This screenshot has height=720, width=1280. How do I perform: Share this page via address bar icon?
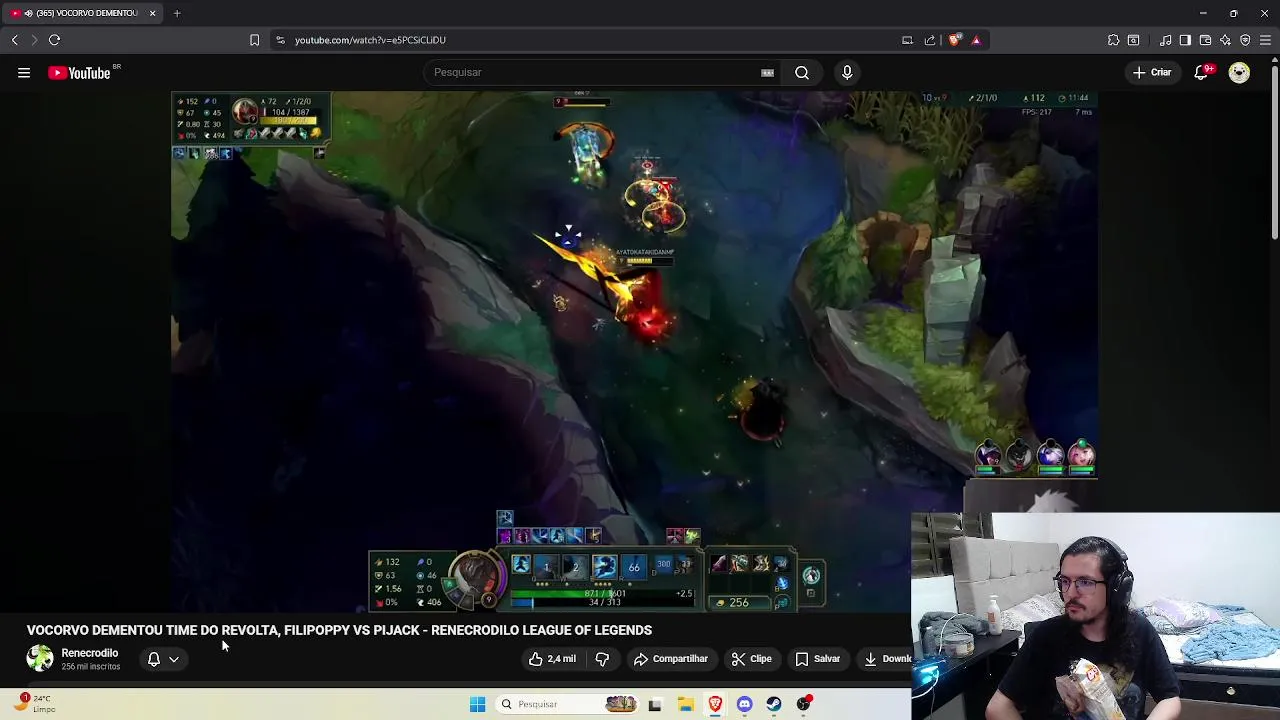coord(930,40)
